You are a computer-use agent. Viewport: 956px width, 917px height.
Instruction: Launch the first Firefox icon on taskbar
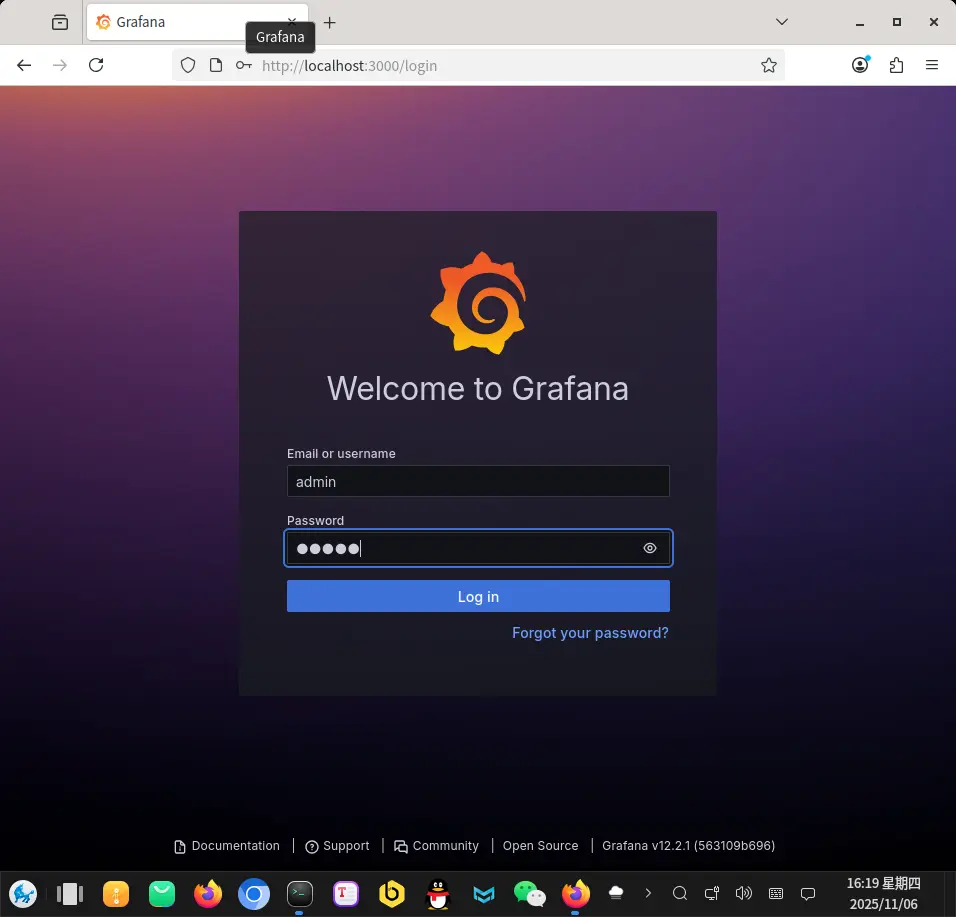pos(208,894)
